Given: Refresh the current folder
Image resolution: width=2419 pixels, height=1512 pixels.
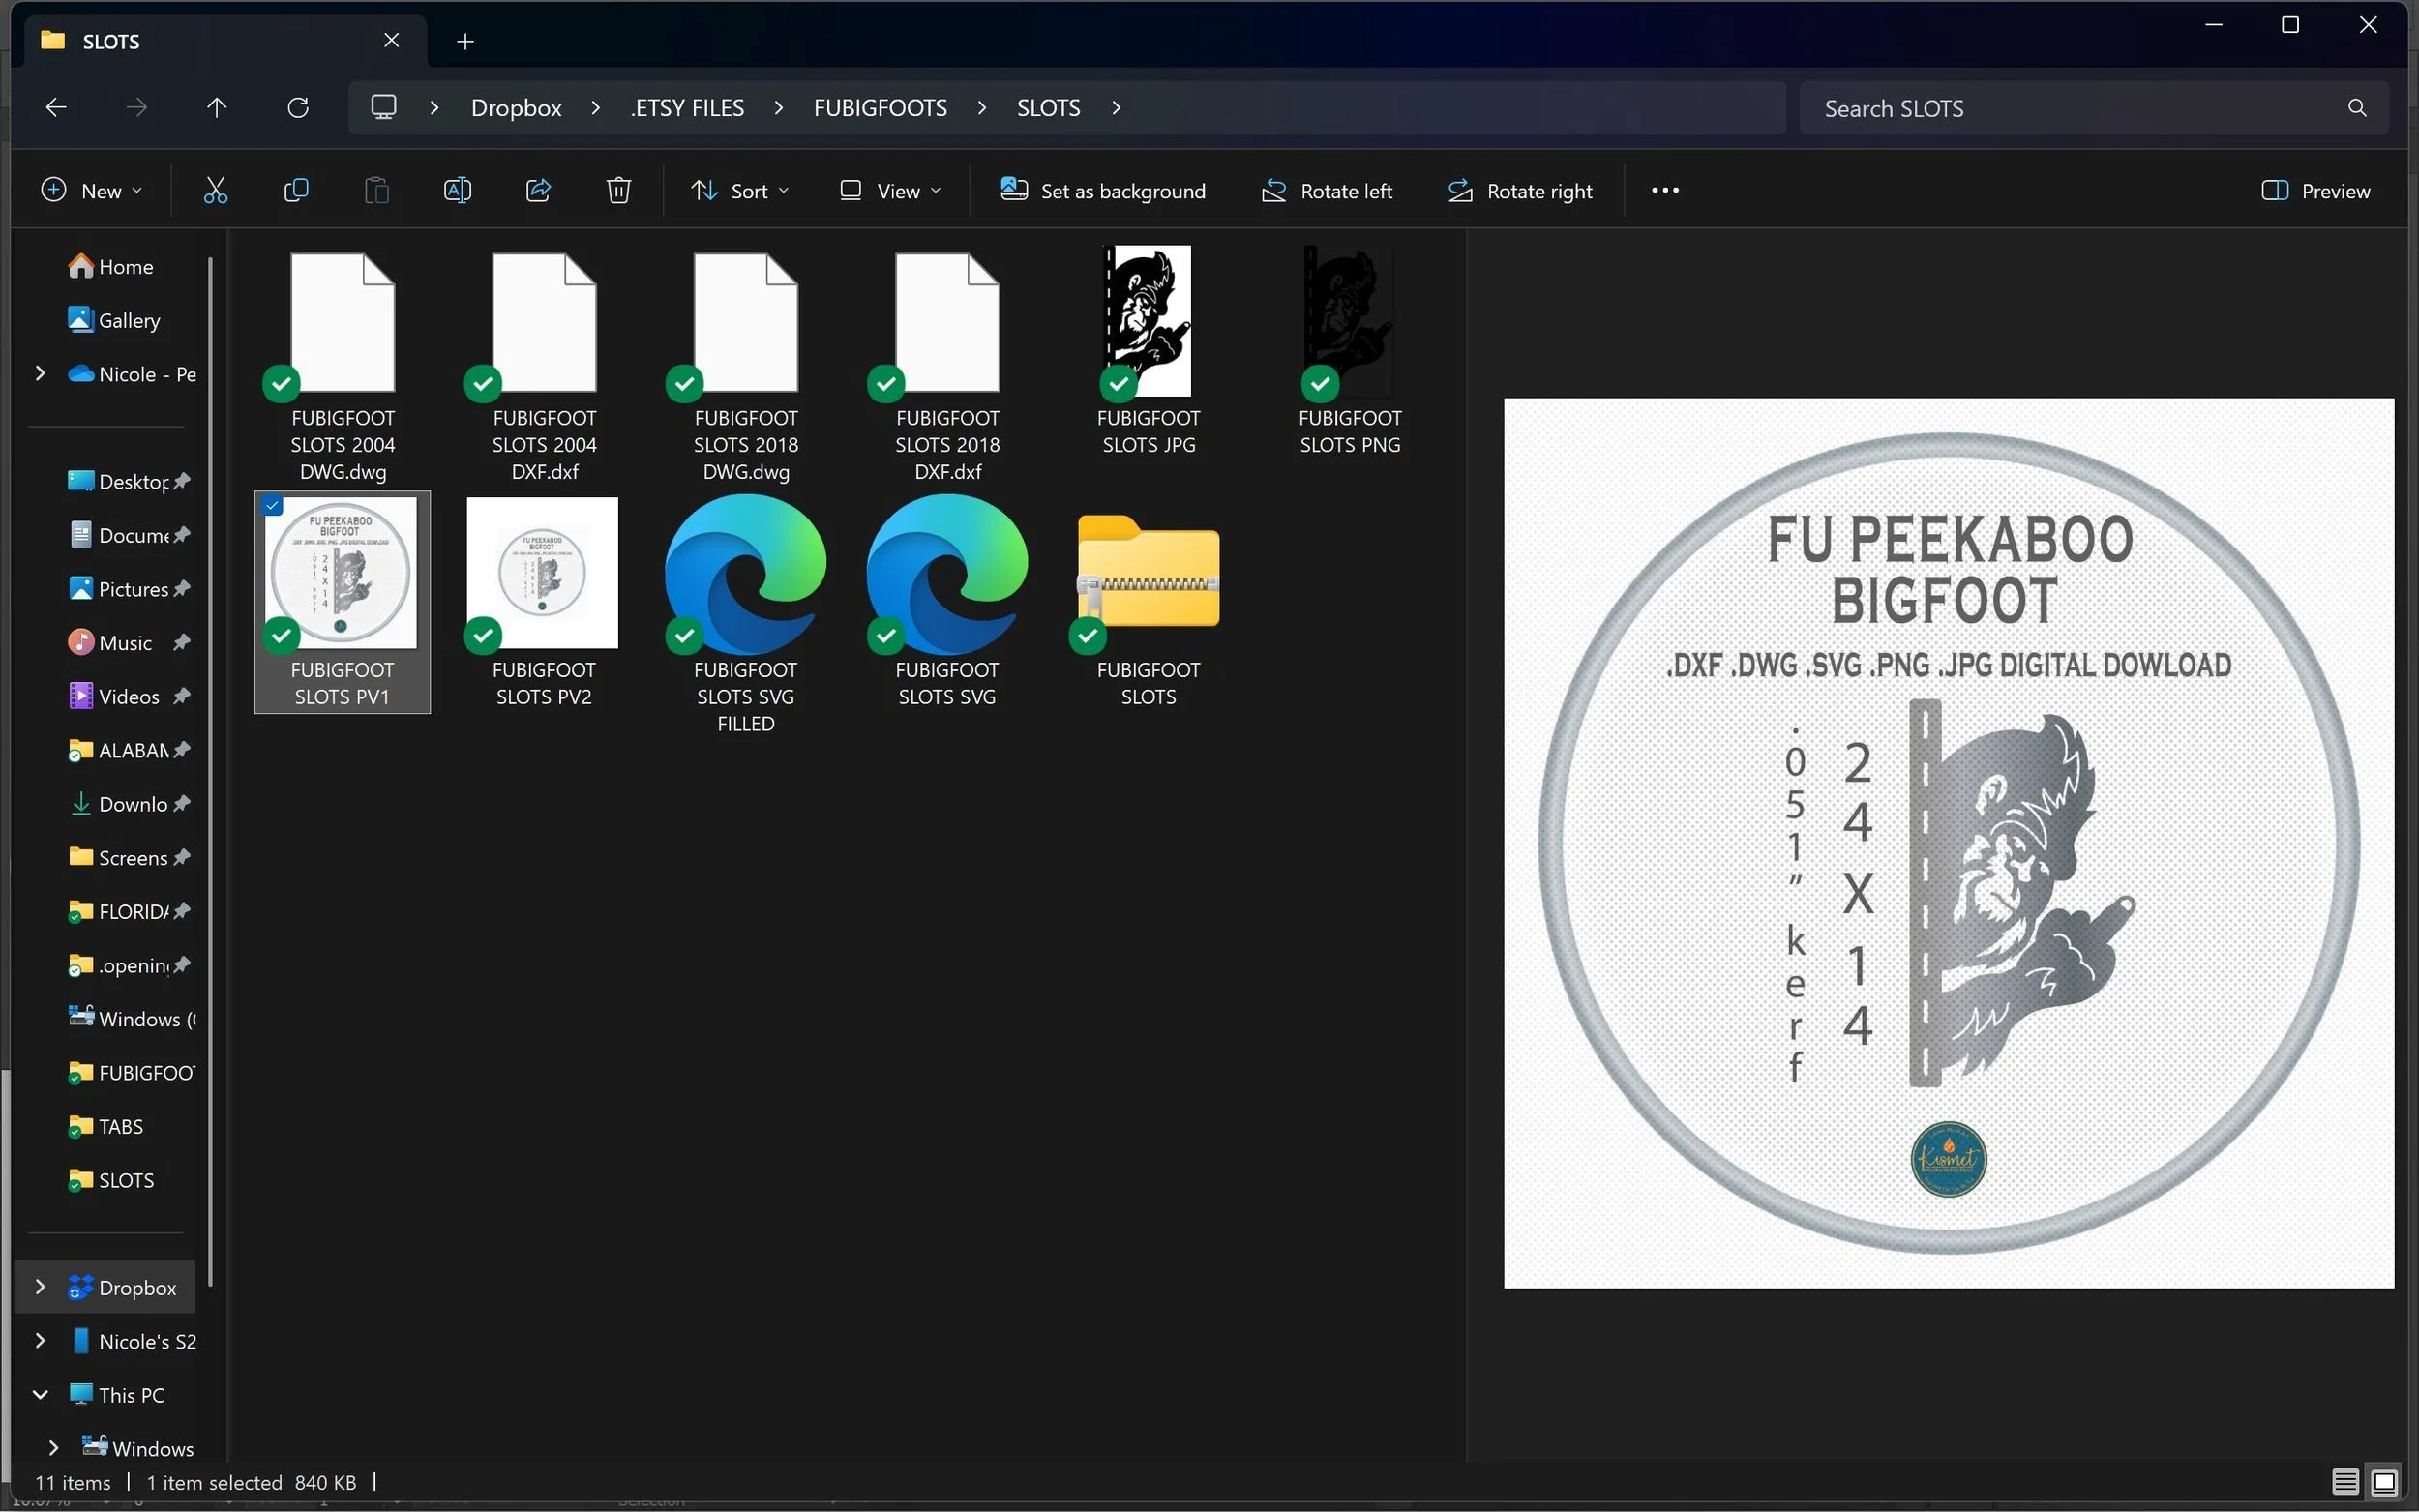Looking at the screenshot, I should 298,107.
